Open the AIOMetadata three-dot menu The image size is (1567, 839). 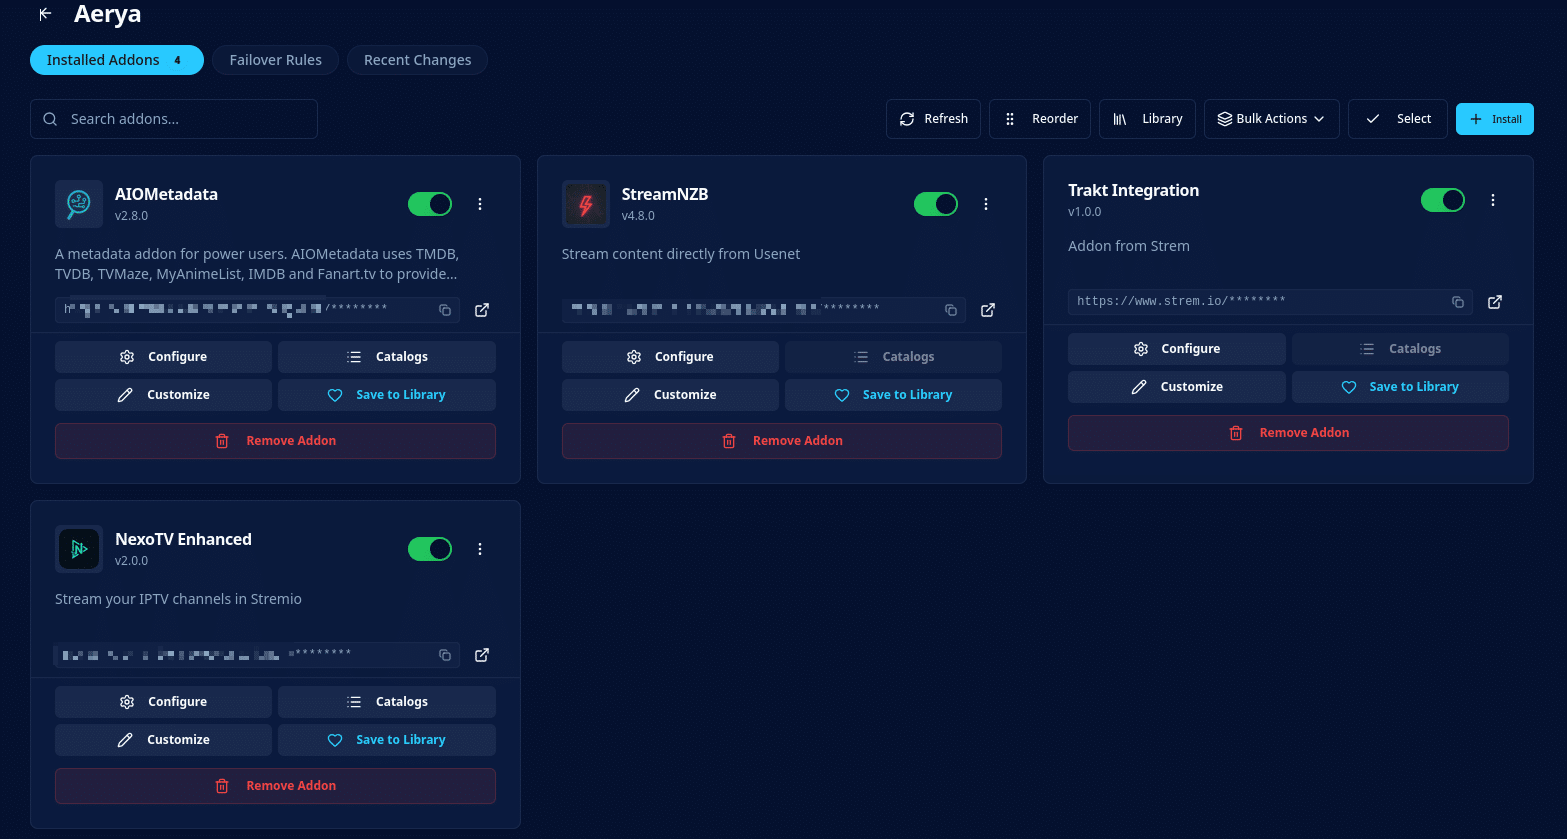click(x=480, y=204)
